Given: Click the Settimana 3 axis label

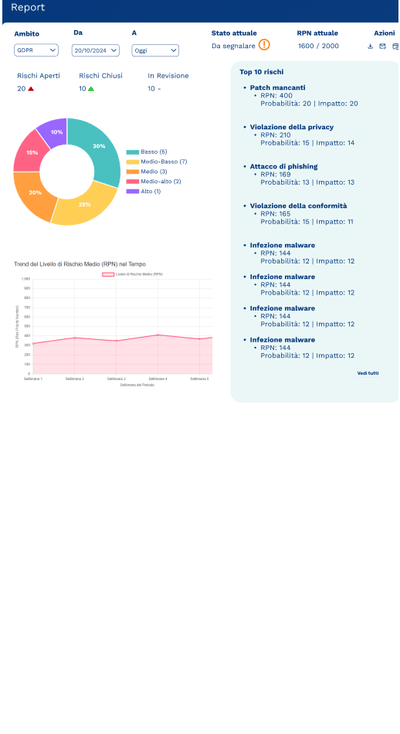Looking at the screenshot, I should point(116,378).
